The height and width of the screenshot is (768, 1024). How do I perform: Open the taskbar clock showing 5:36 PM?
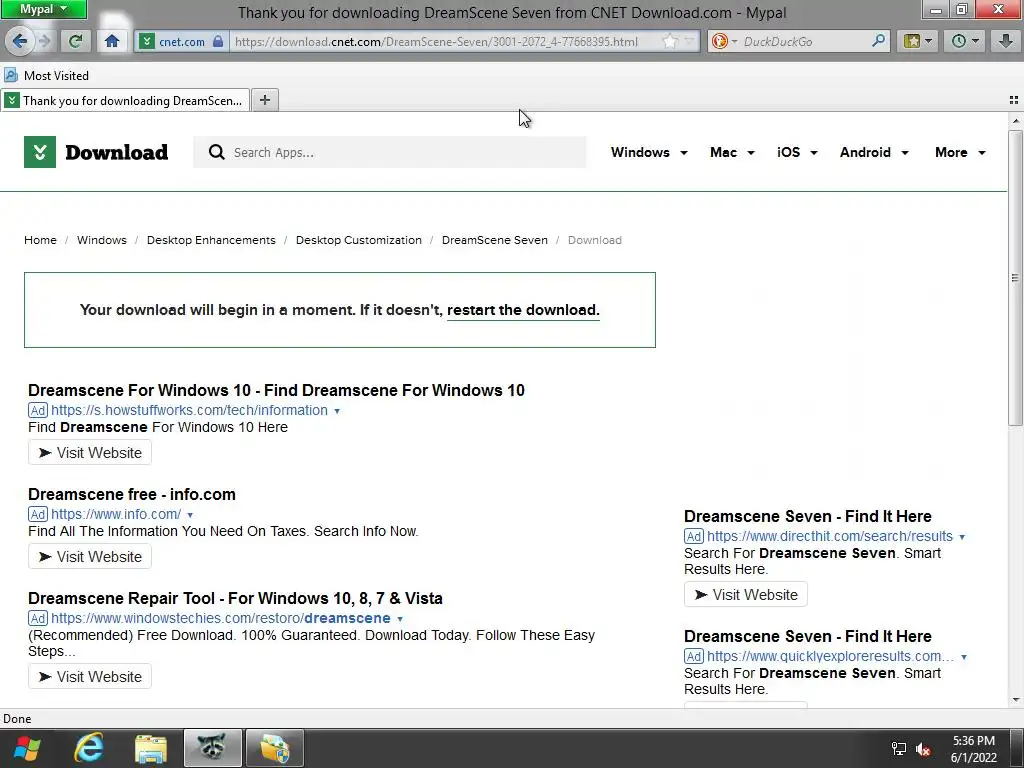click(973, 749)
